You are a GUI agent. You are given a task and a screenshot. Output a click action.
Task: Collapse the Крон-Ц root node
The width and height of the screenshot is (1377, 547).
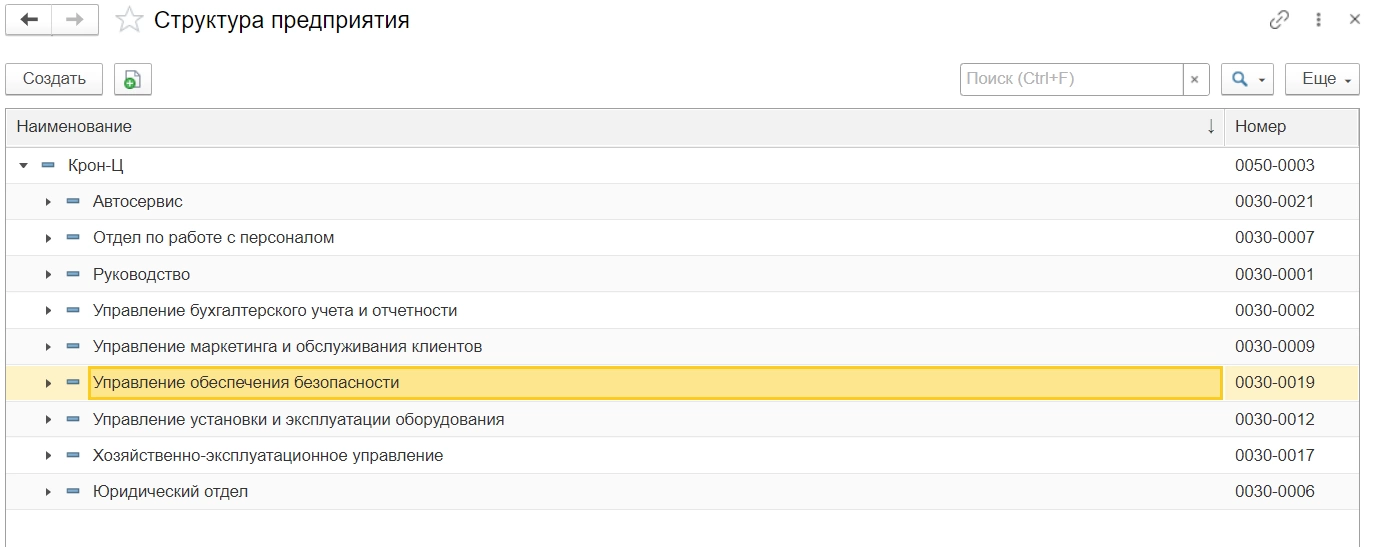coord(24,165)
